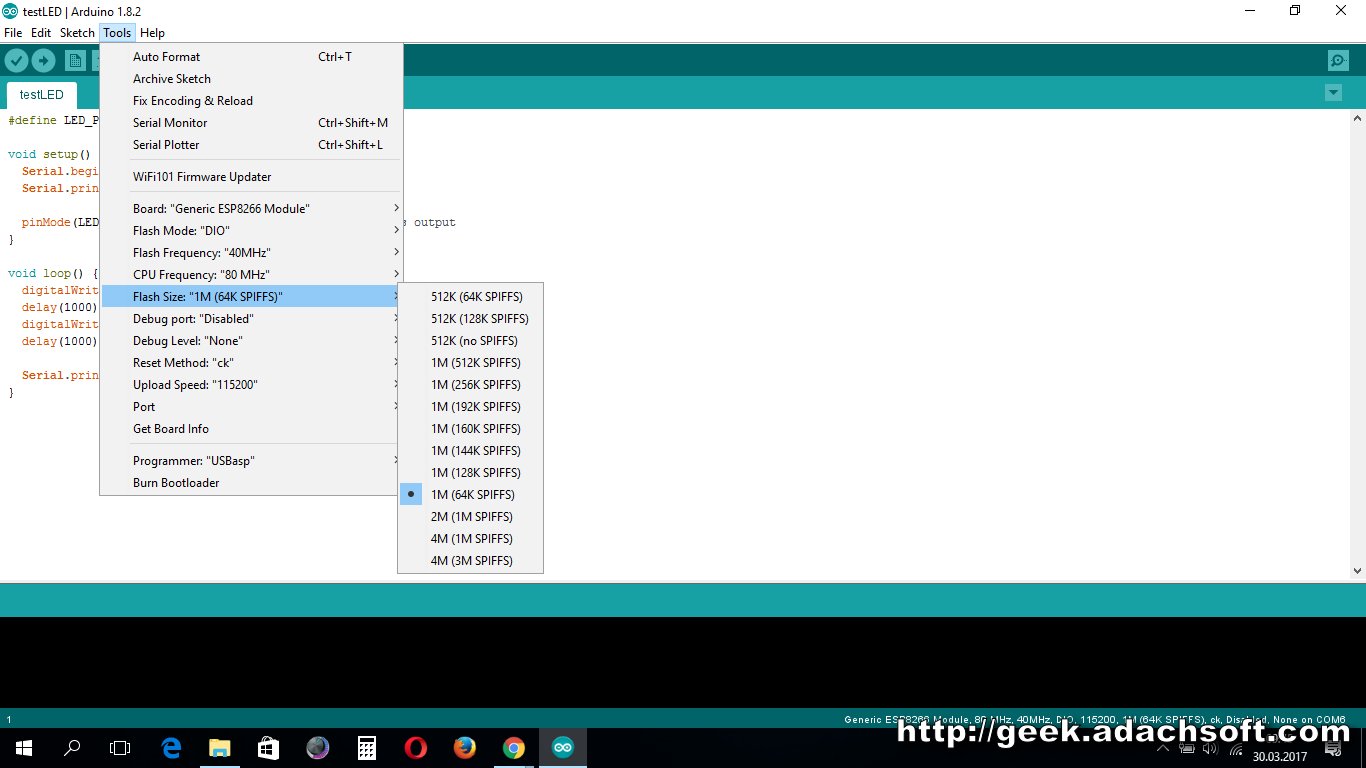Open Serial Monitor from Tools menu
The image size is (1366, 768).
(251, 123)
